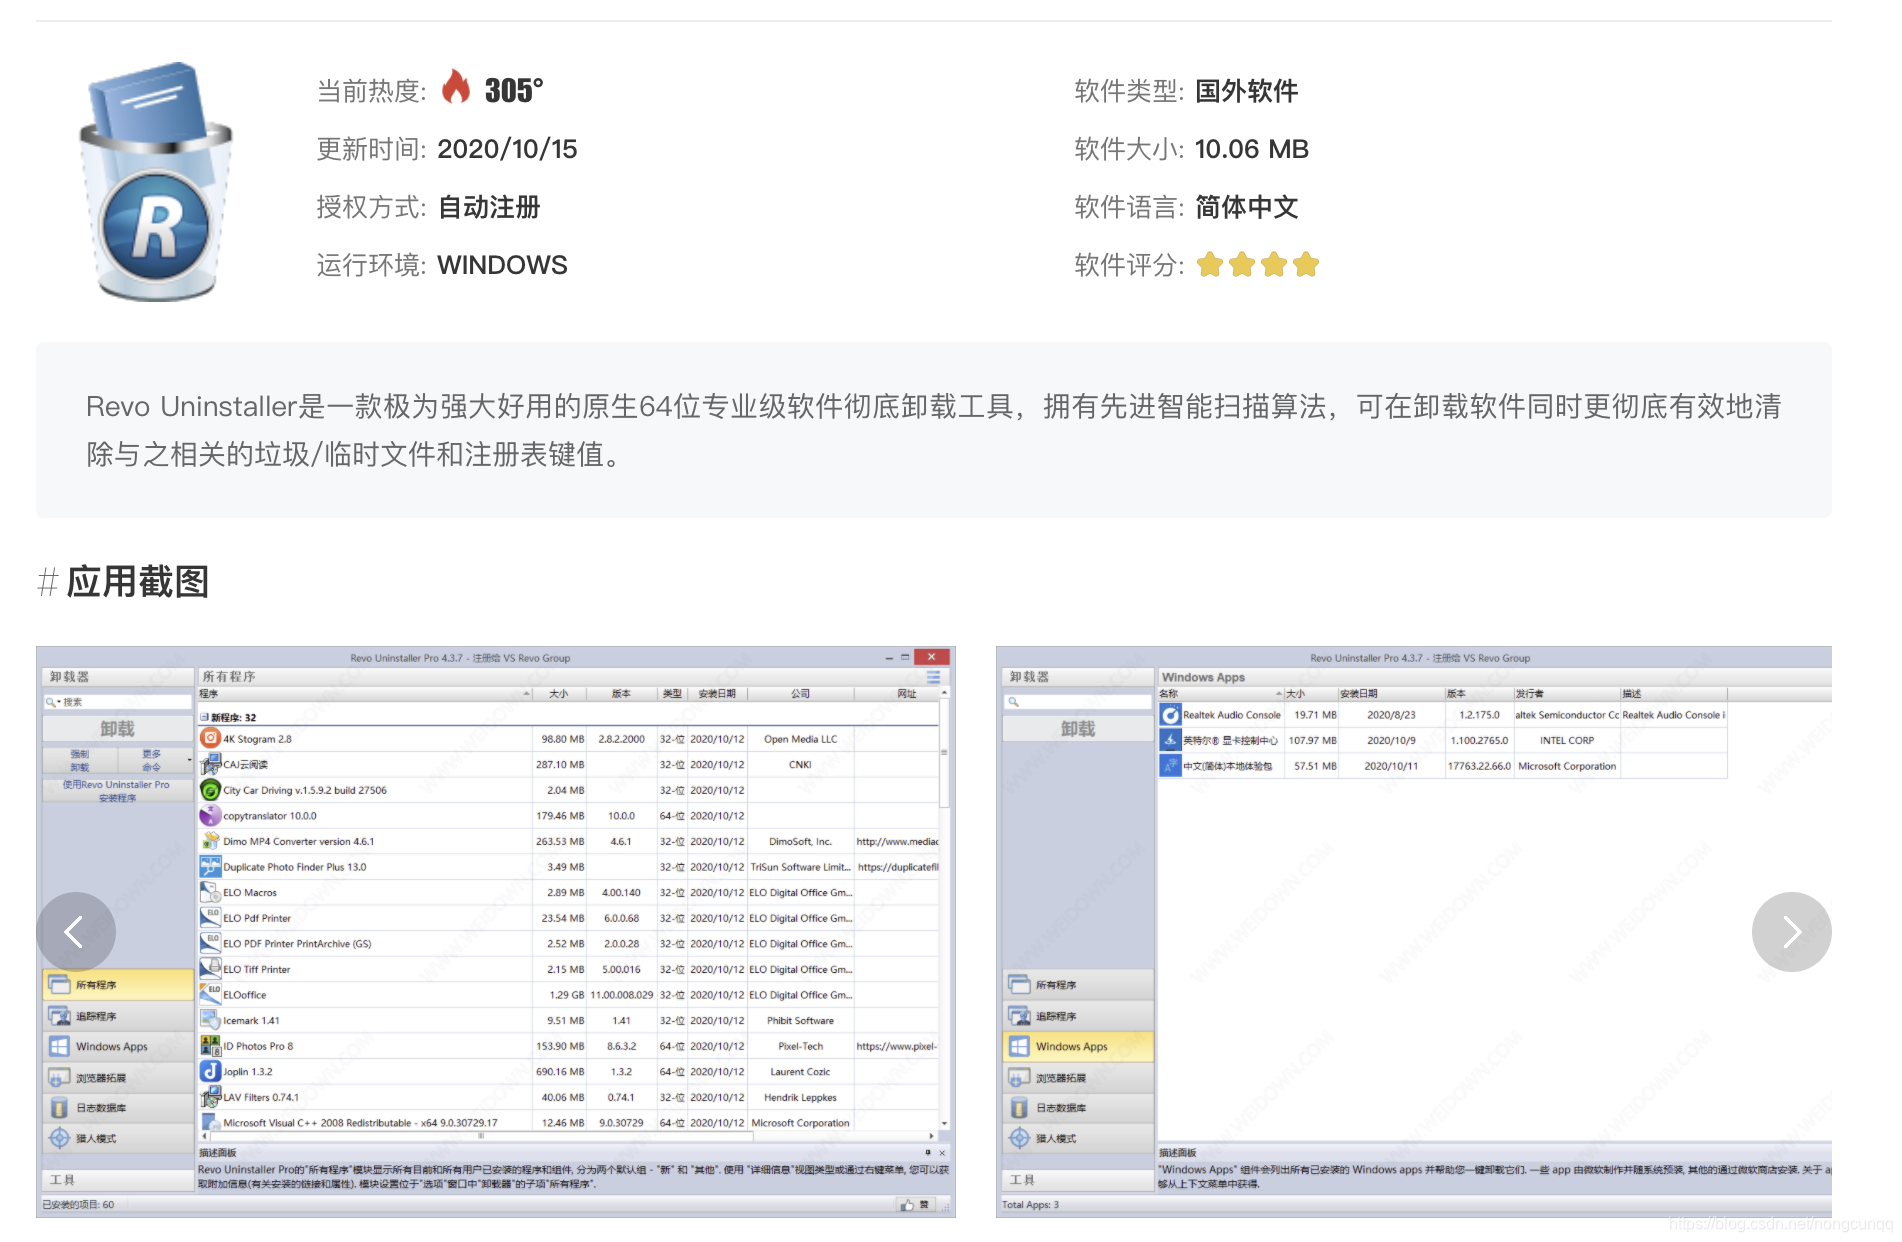The image size is (1902, 1242).
Task: Click the flame heat icon beside 305°
Action: pyautogui.click(x=456, y=87)
